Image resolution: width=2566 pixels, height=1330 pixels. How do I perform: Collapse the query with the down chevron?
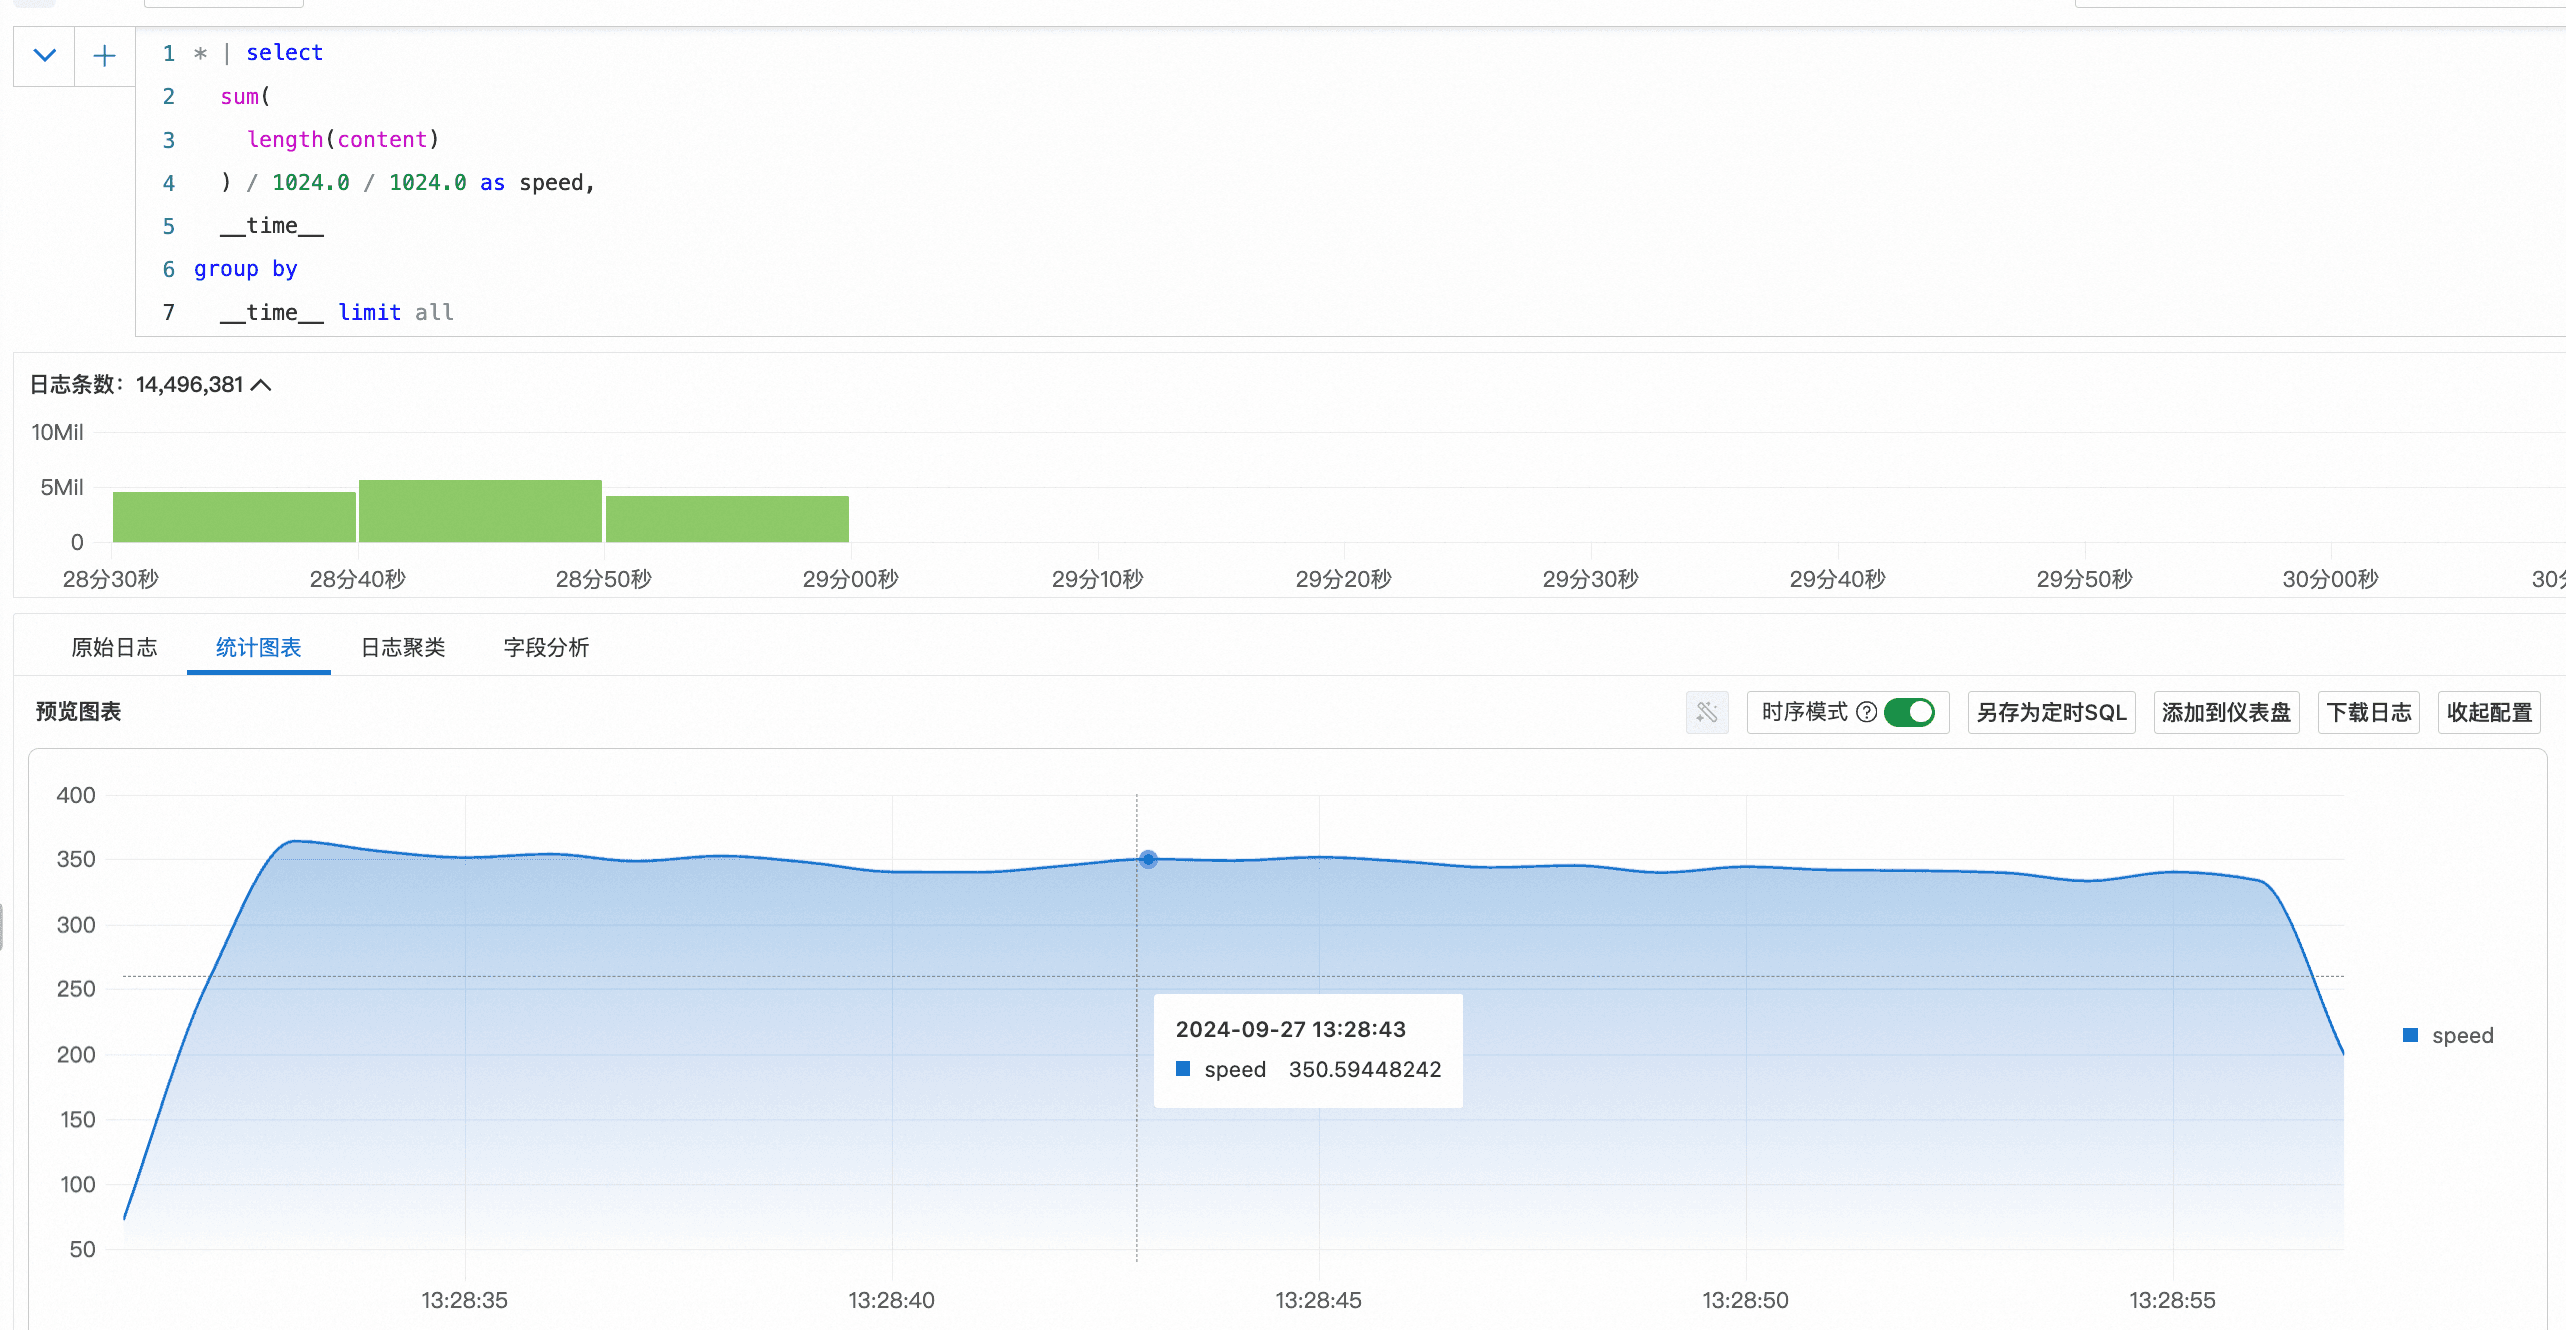[44, 56]
